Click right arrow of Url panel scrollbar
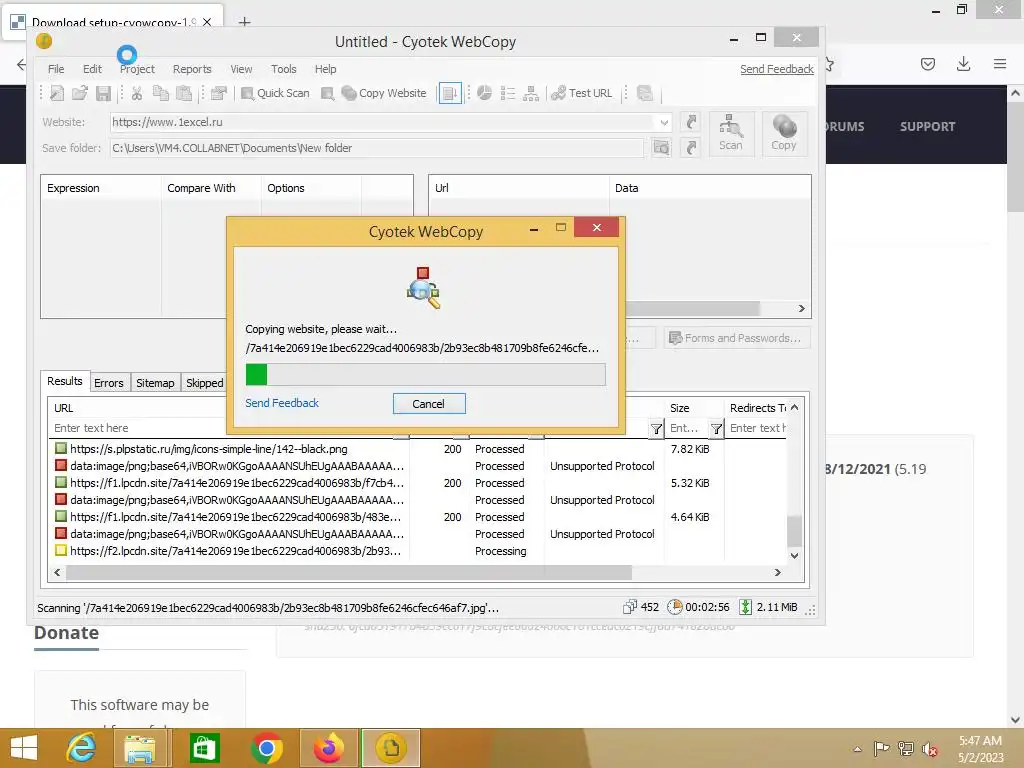This screenshot has width=1024, height=768. [801, 308]
